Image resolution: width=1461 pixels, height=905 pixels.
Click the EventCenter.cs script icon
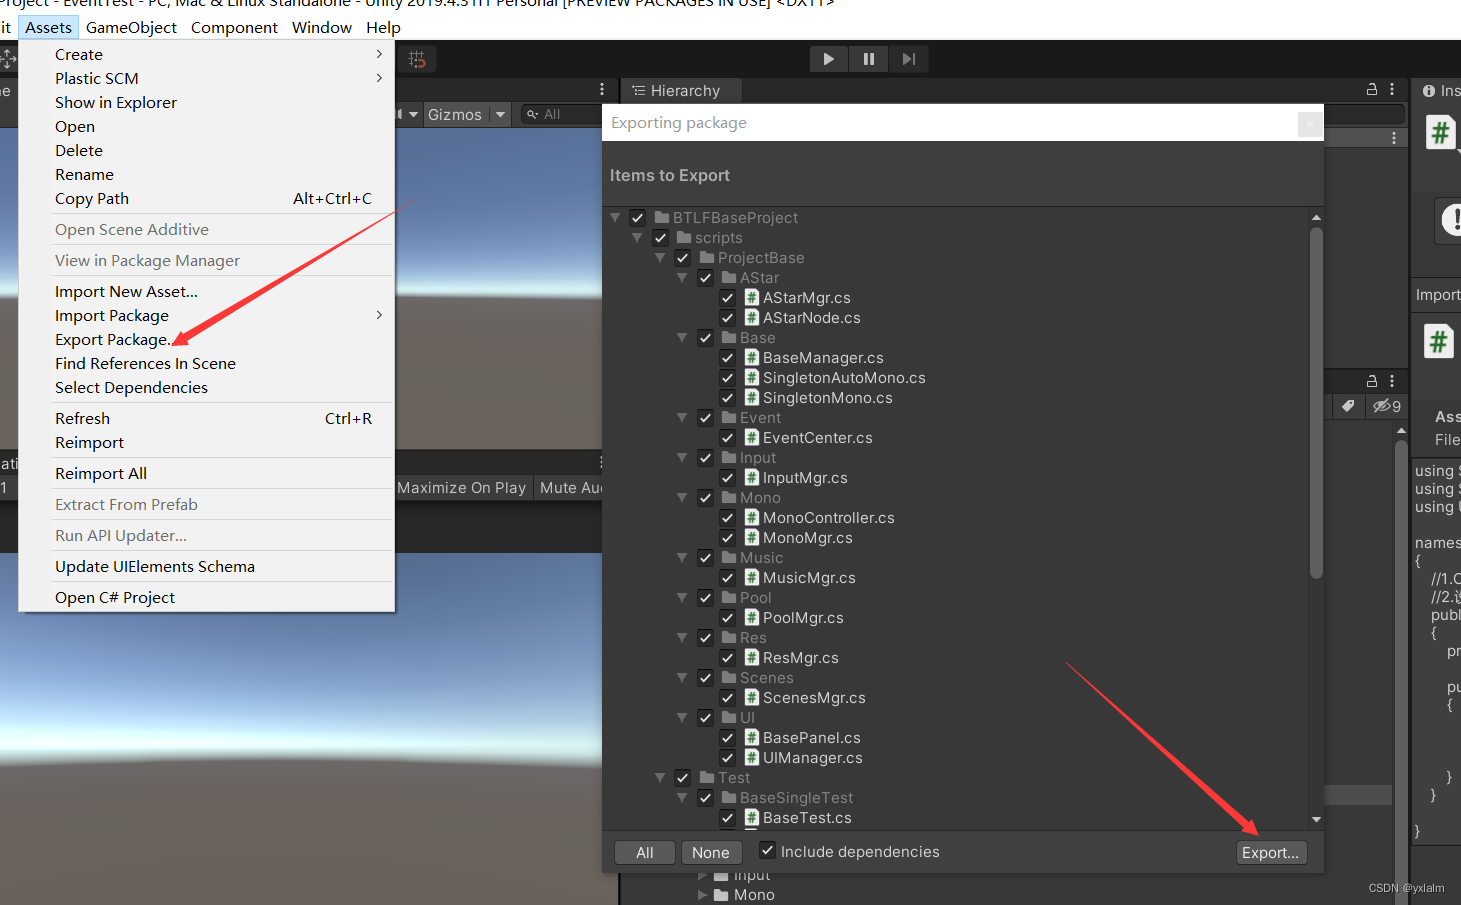pyautogui.click(x=752, y=437)
